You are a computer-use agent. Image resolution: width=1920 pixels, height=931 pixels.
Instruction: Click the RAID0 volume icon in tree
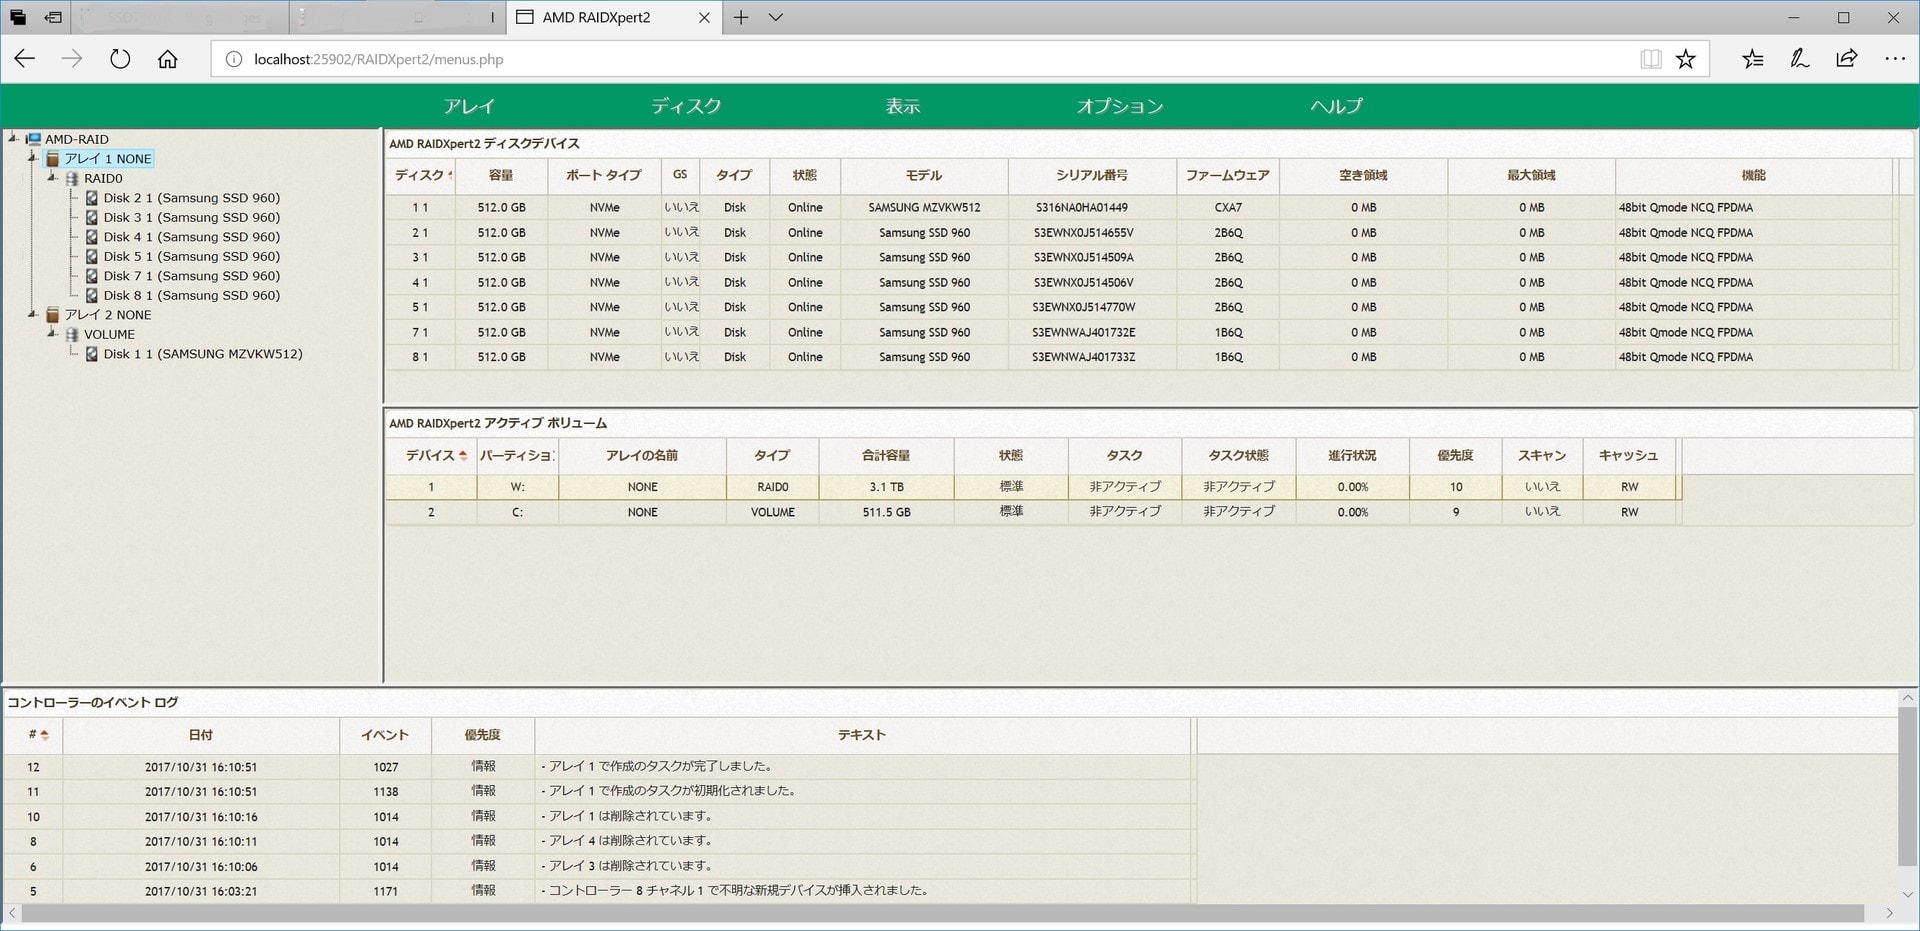[x=72, y=178]
